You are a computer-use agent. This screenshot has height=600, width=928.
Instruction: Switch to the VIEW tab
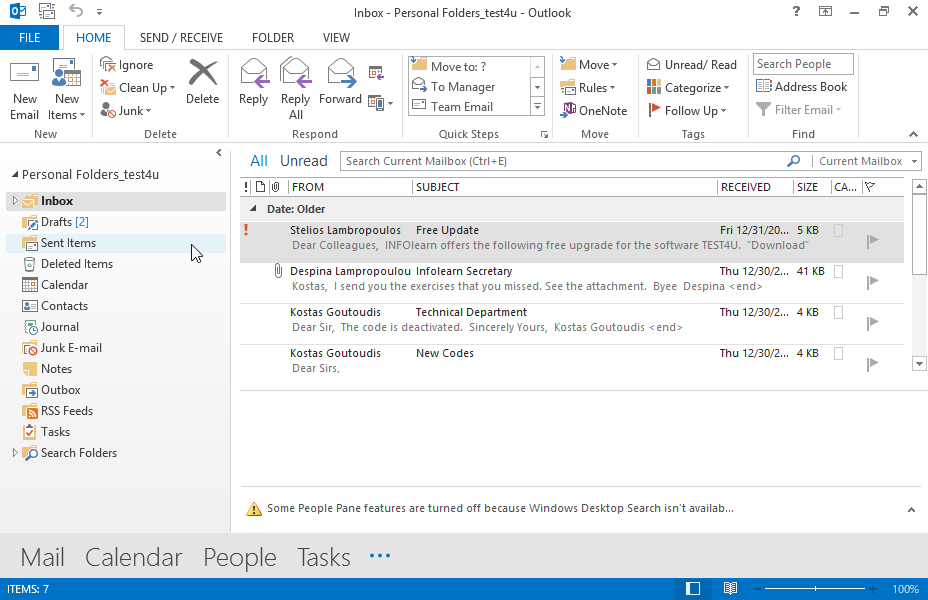[336, 38]
